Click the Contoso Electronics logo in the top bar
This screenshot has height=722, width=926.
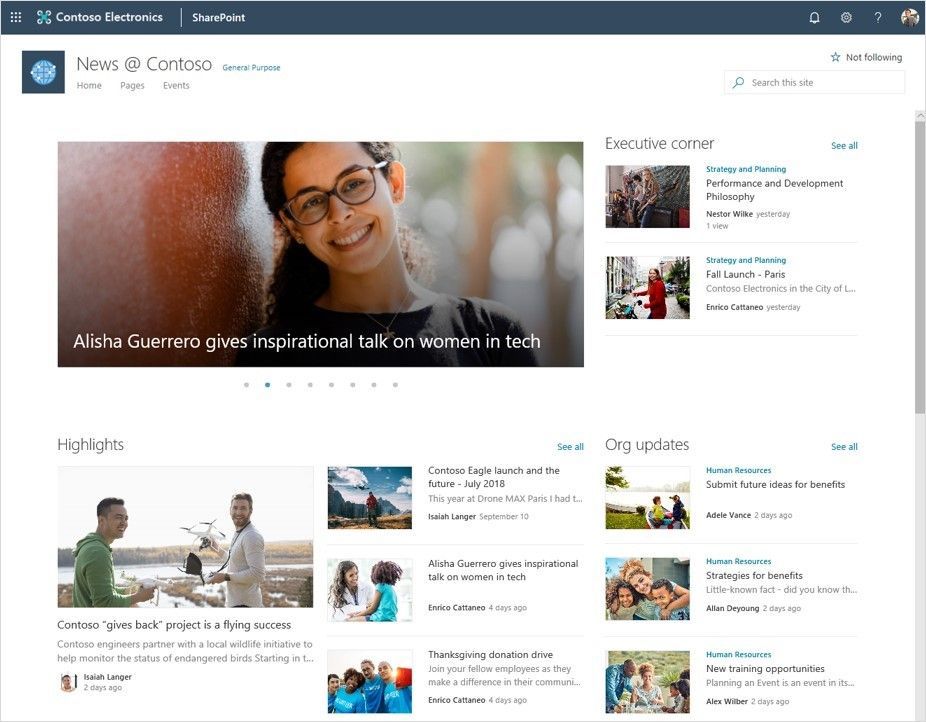click(x=42, y=16)
